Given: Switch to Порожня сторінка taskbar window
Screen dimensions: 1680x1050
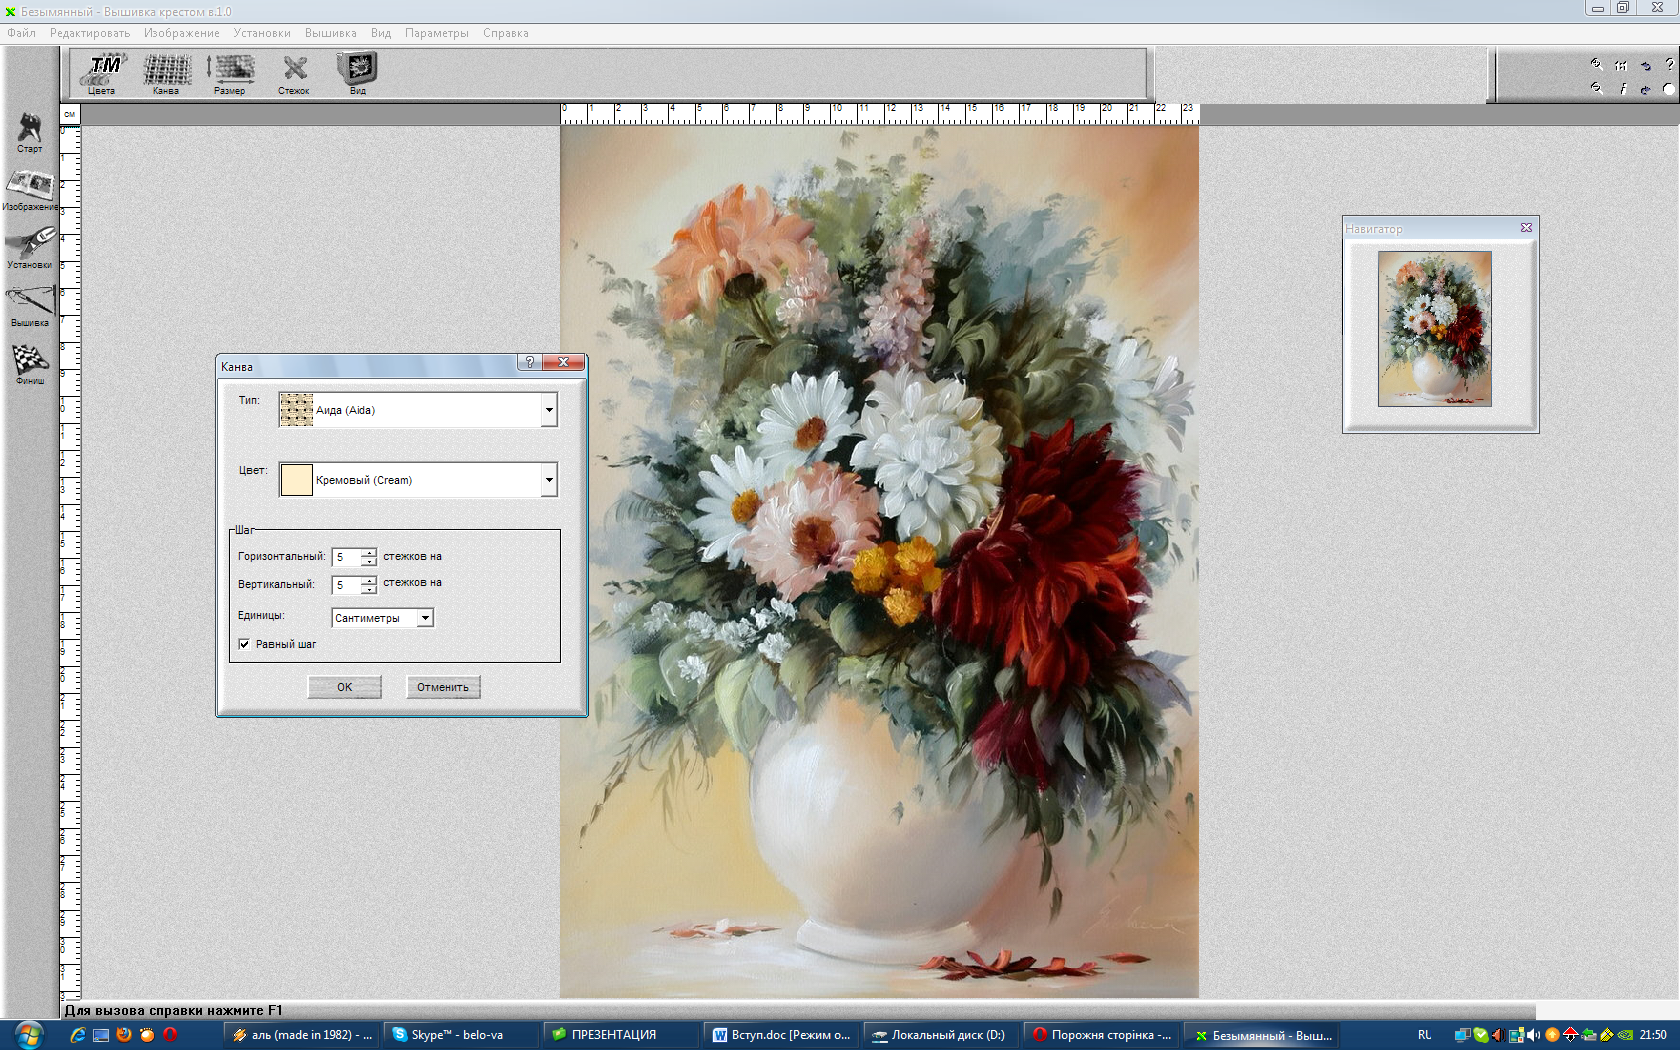Looking at the screenshot, I should 1101,1035.
